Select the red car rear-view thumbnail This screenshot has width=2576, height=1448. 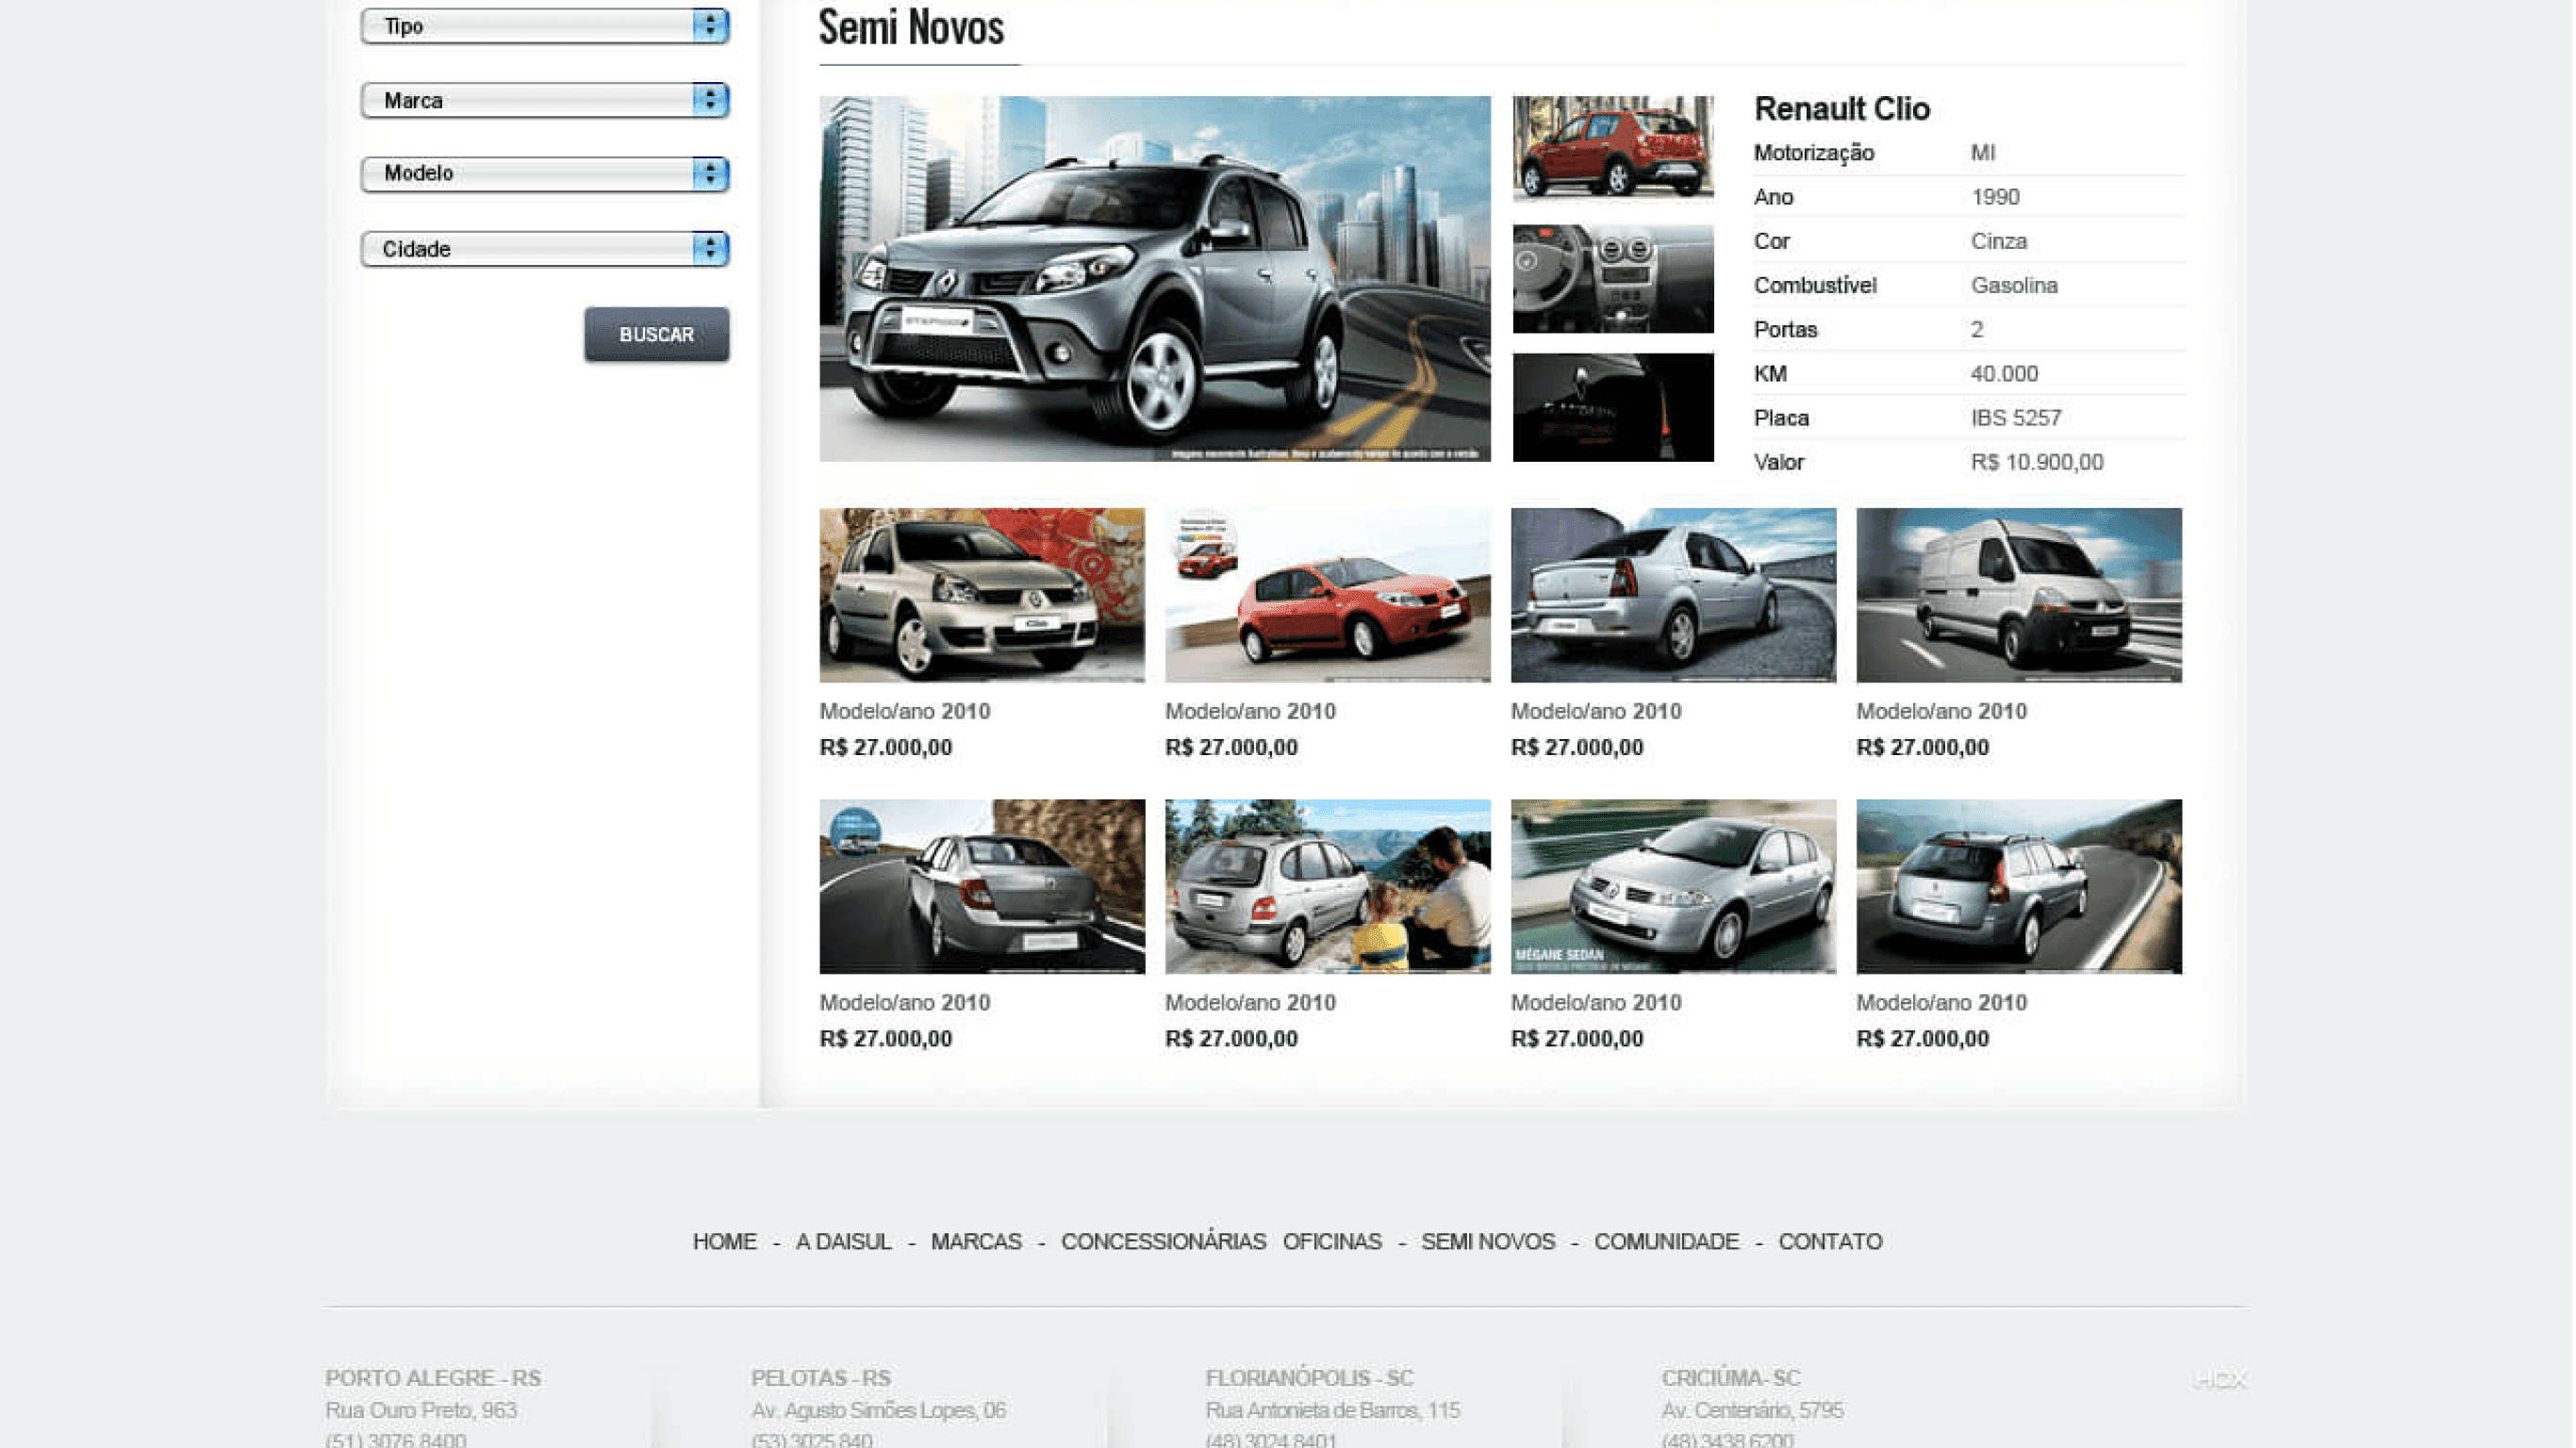(1613, 149)
